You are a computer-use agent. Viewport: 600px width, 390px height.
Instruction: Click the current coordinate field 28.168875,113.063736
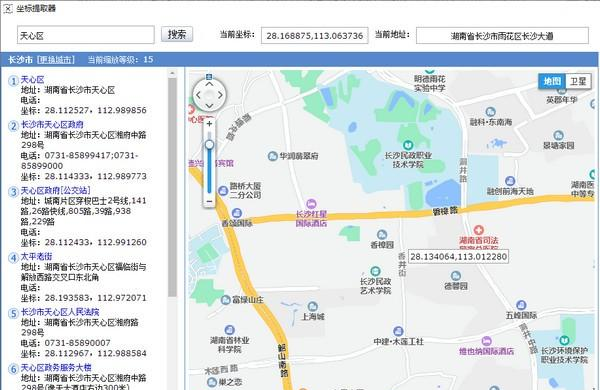(x=315, y=36)
